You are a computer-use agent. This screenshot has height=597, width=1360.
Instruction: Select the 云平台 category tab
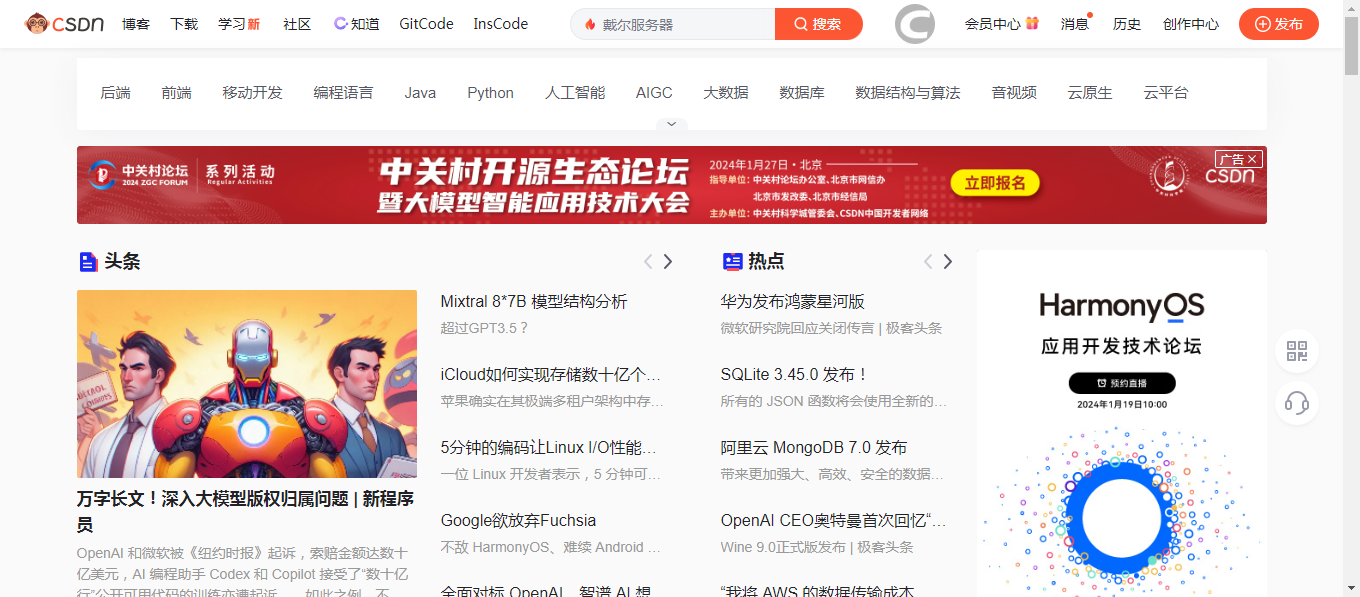pyautogui.click(x=1166, y=93)
